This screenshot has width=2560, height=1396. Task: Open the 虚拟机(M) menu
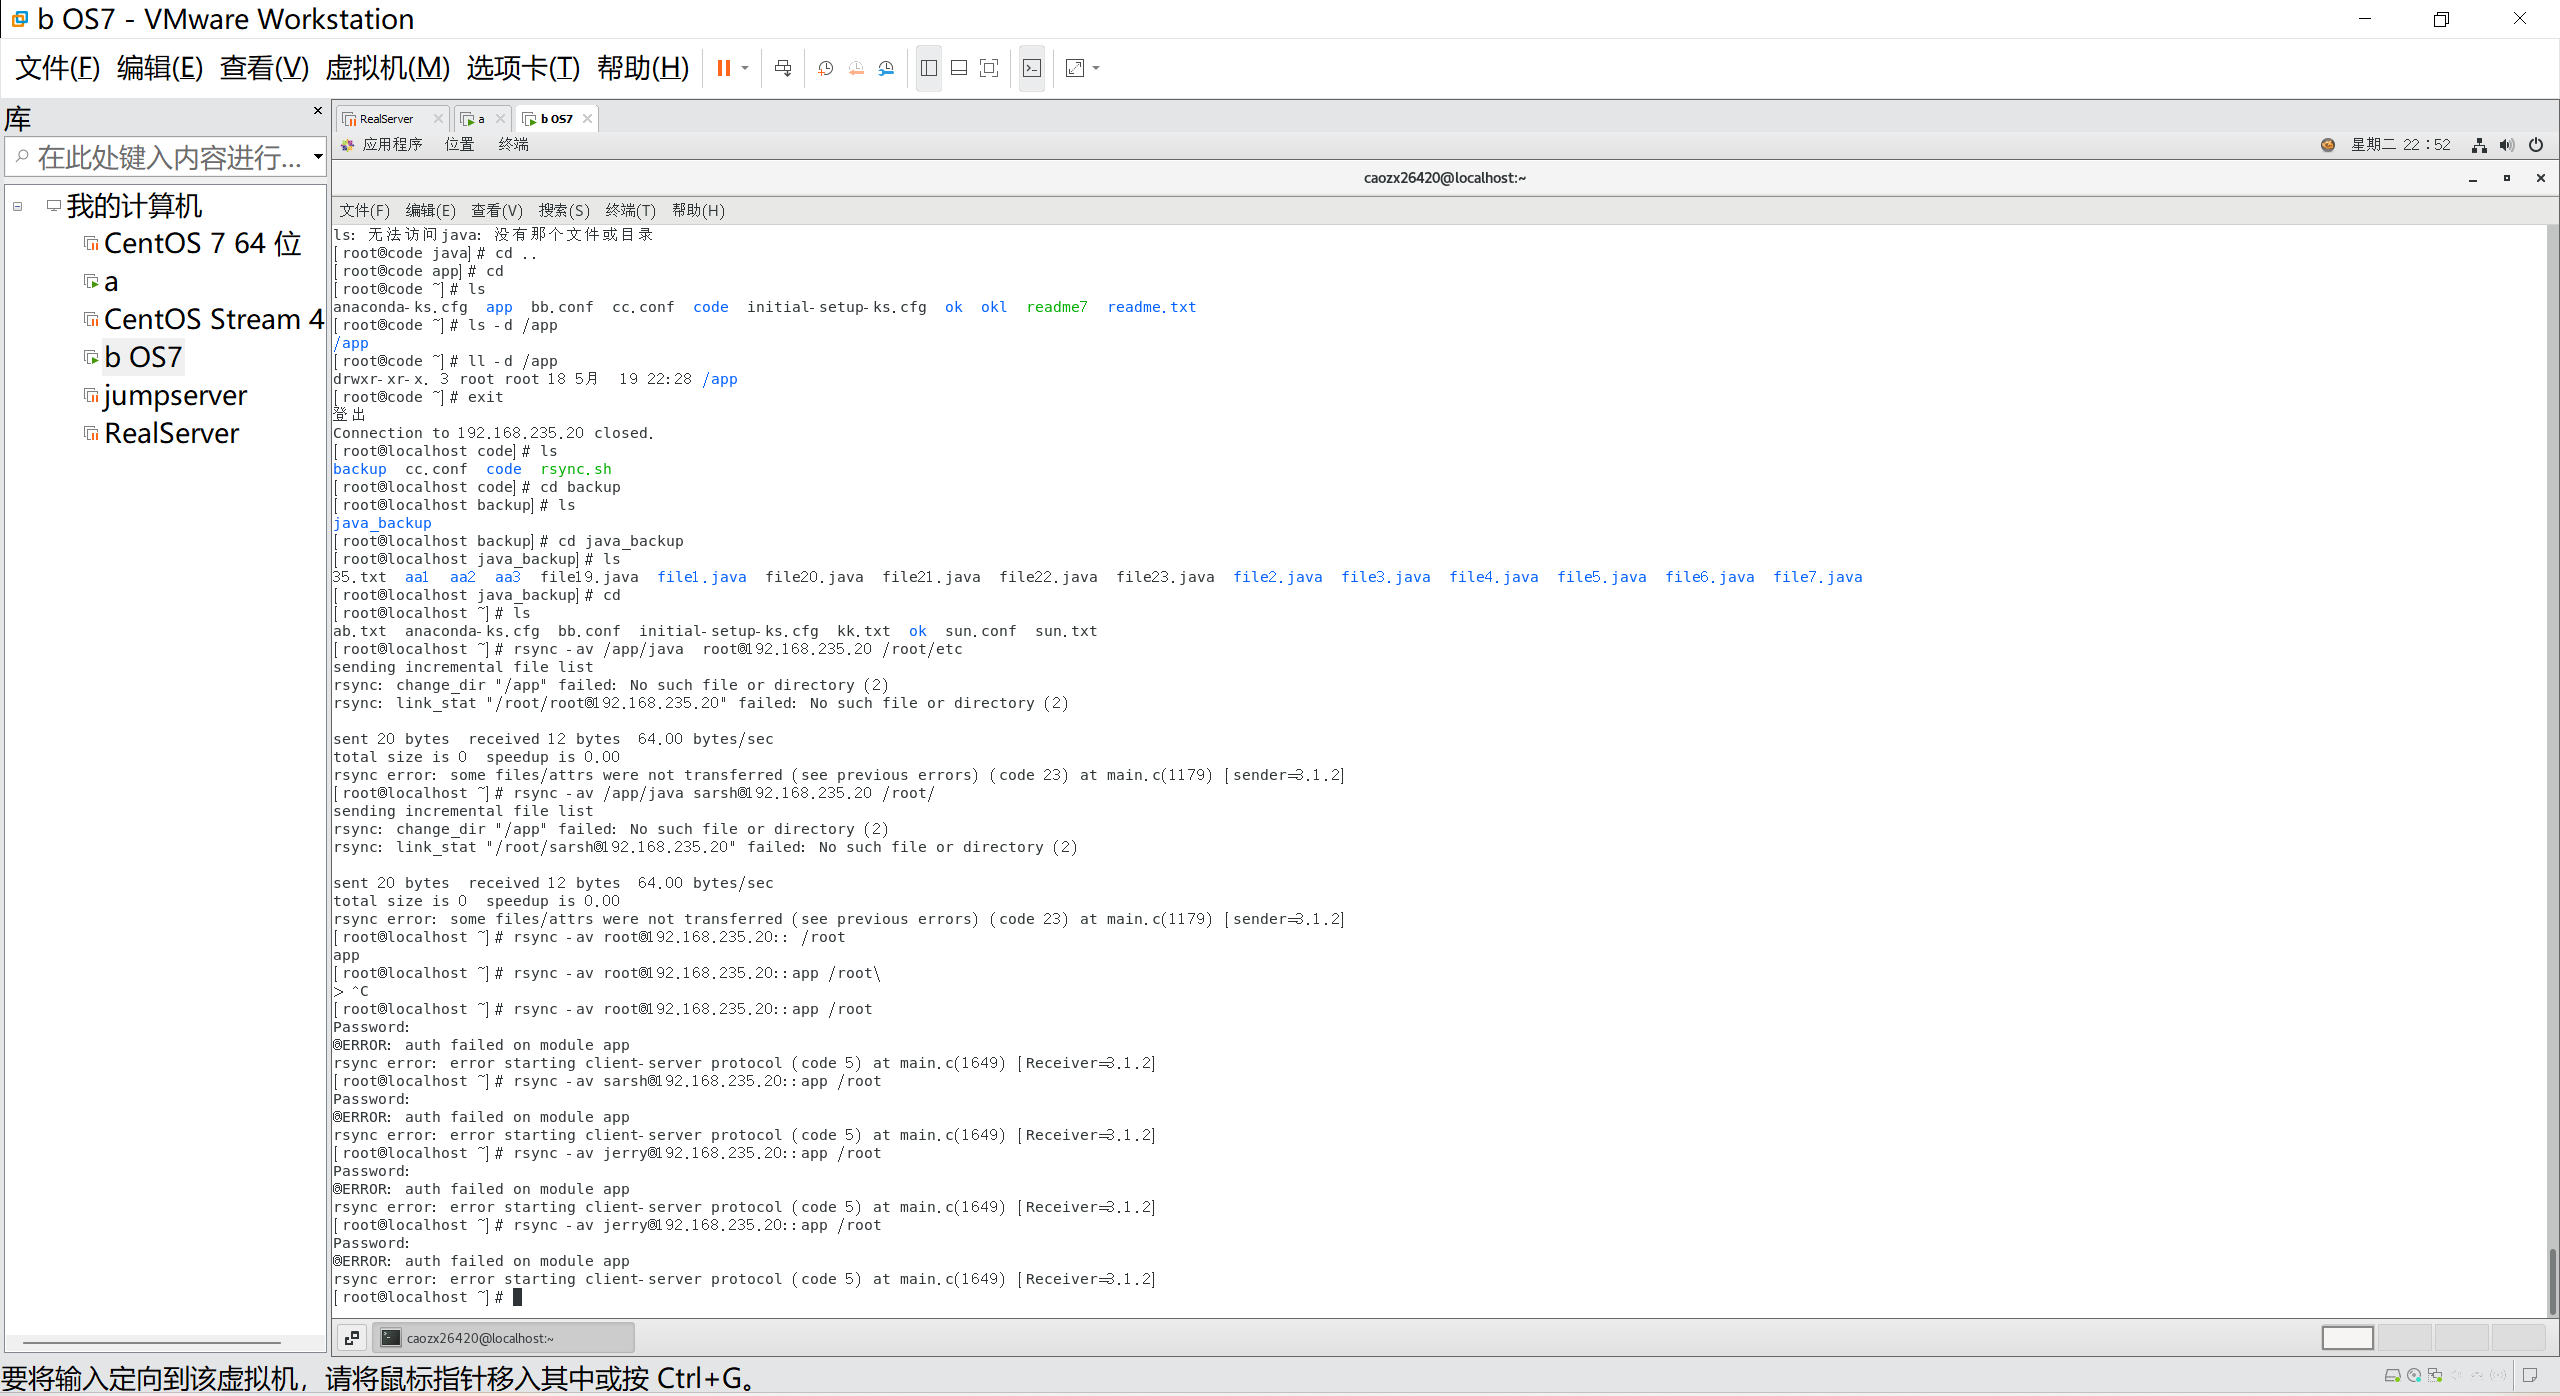[x=387, y=68]
